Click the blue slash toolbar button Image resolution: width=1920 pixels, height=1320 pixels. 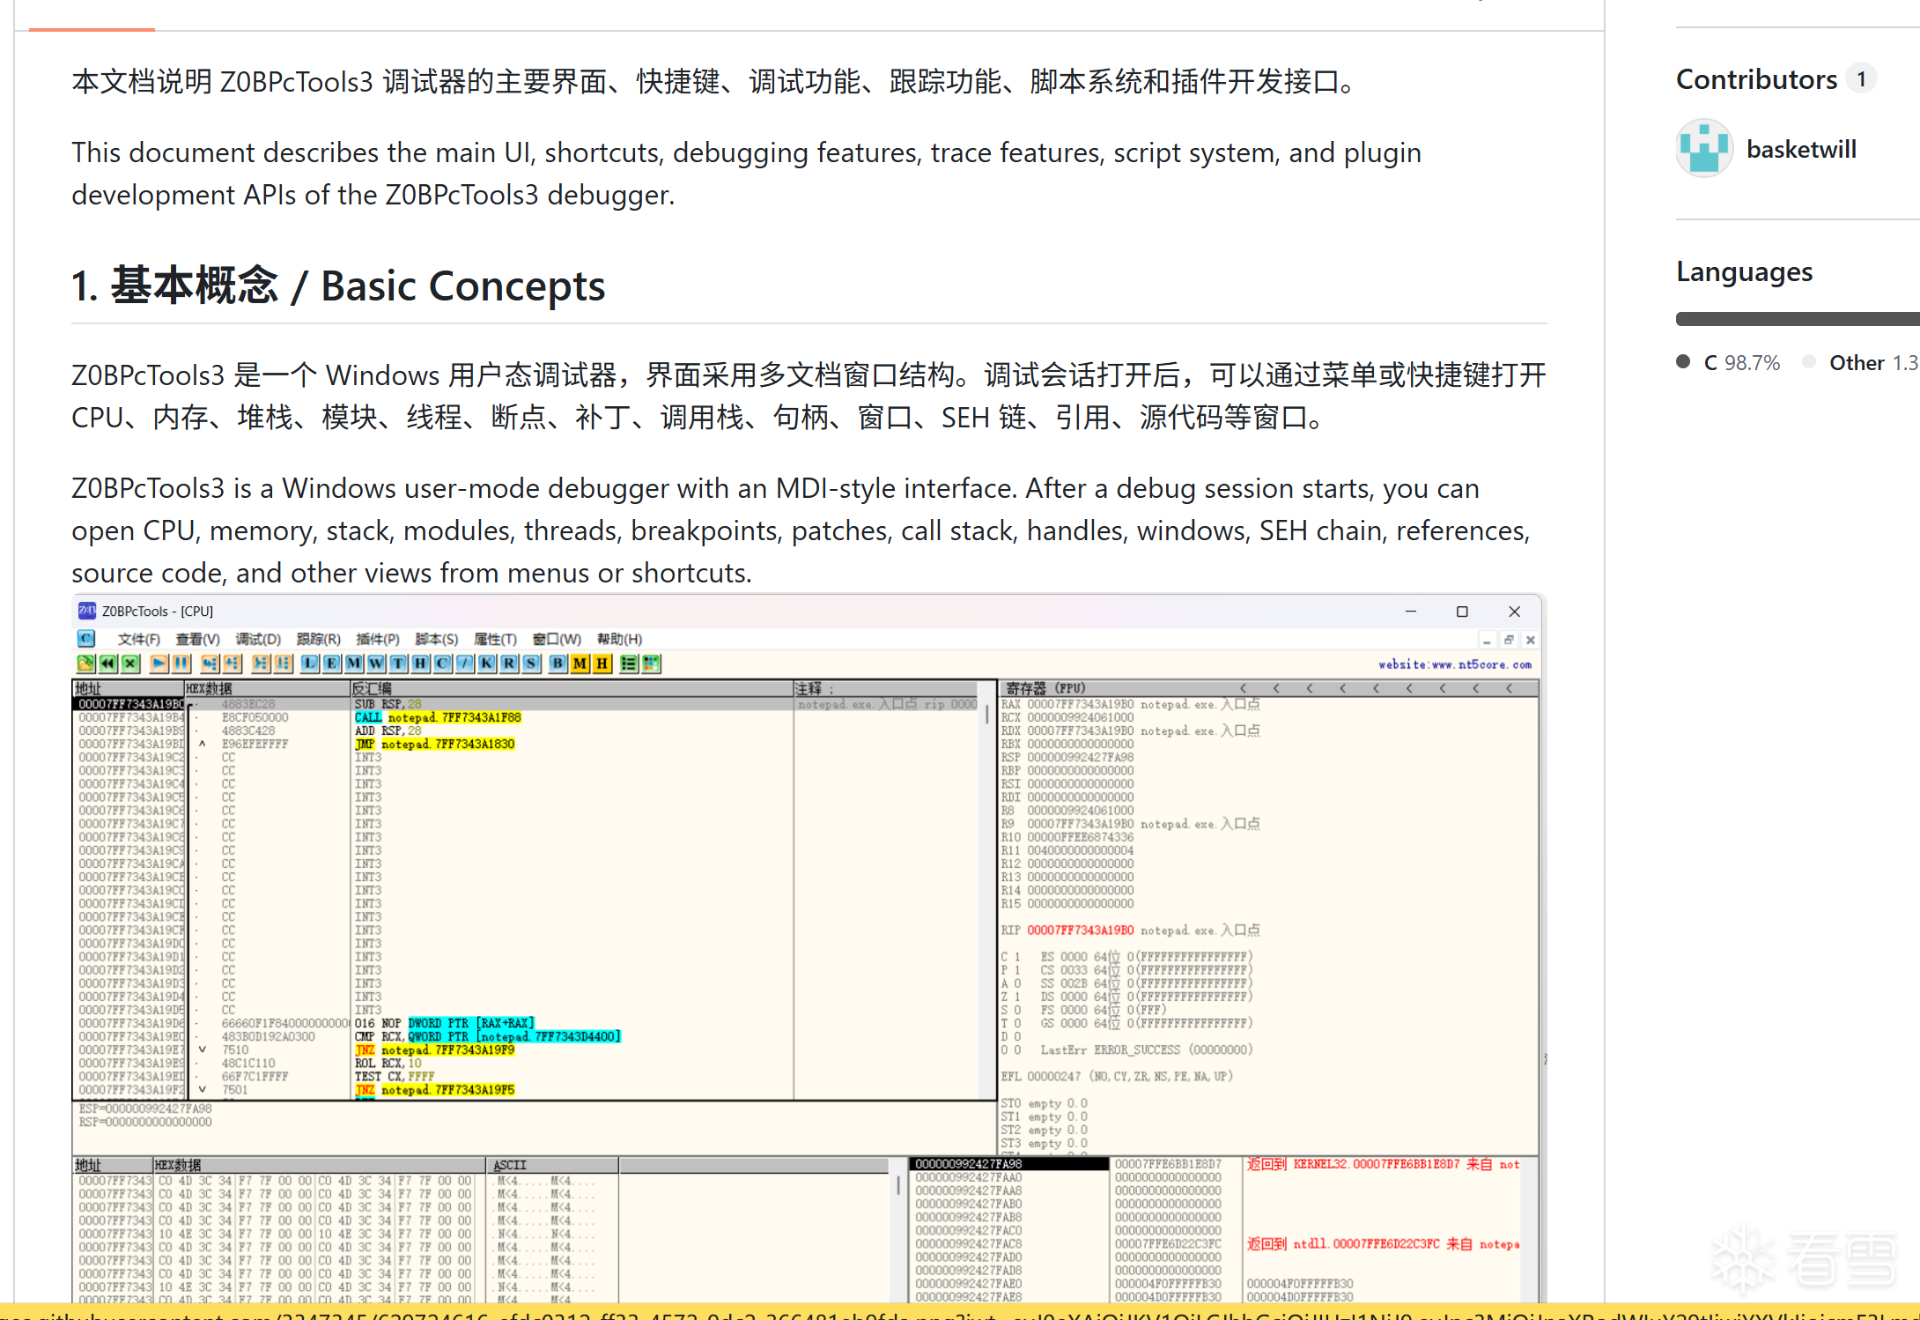pyautogui.click(x=465, y=663)
